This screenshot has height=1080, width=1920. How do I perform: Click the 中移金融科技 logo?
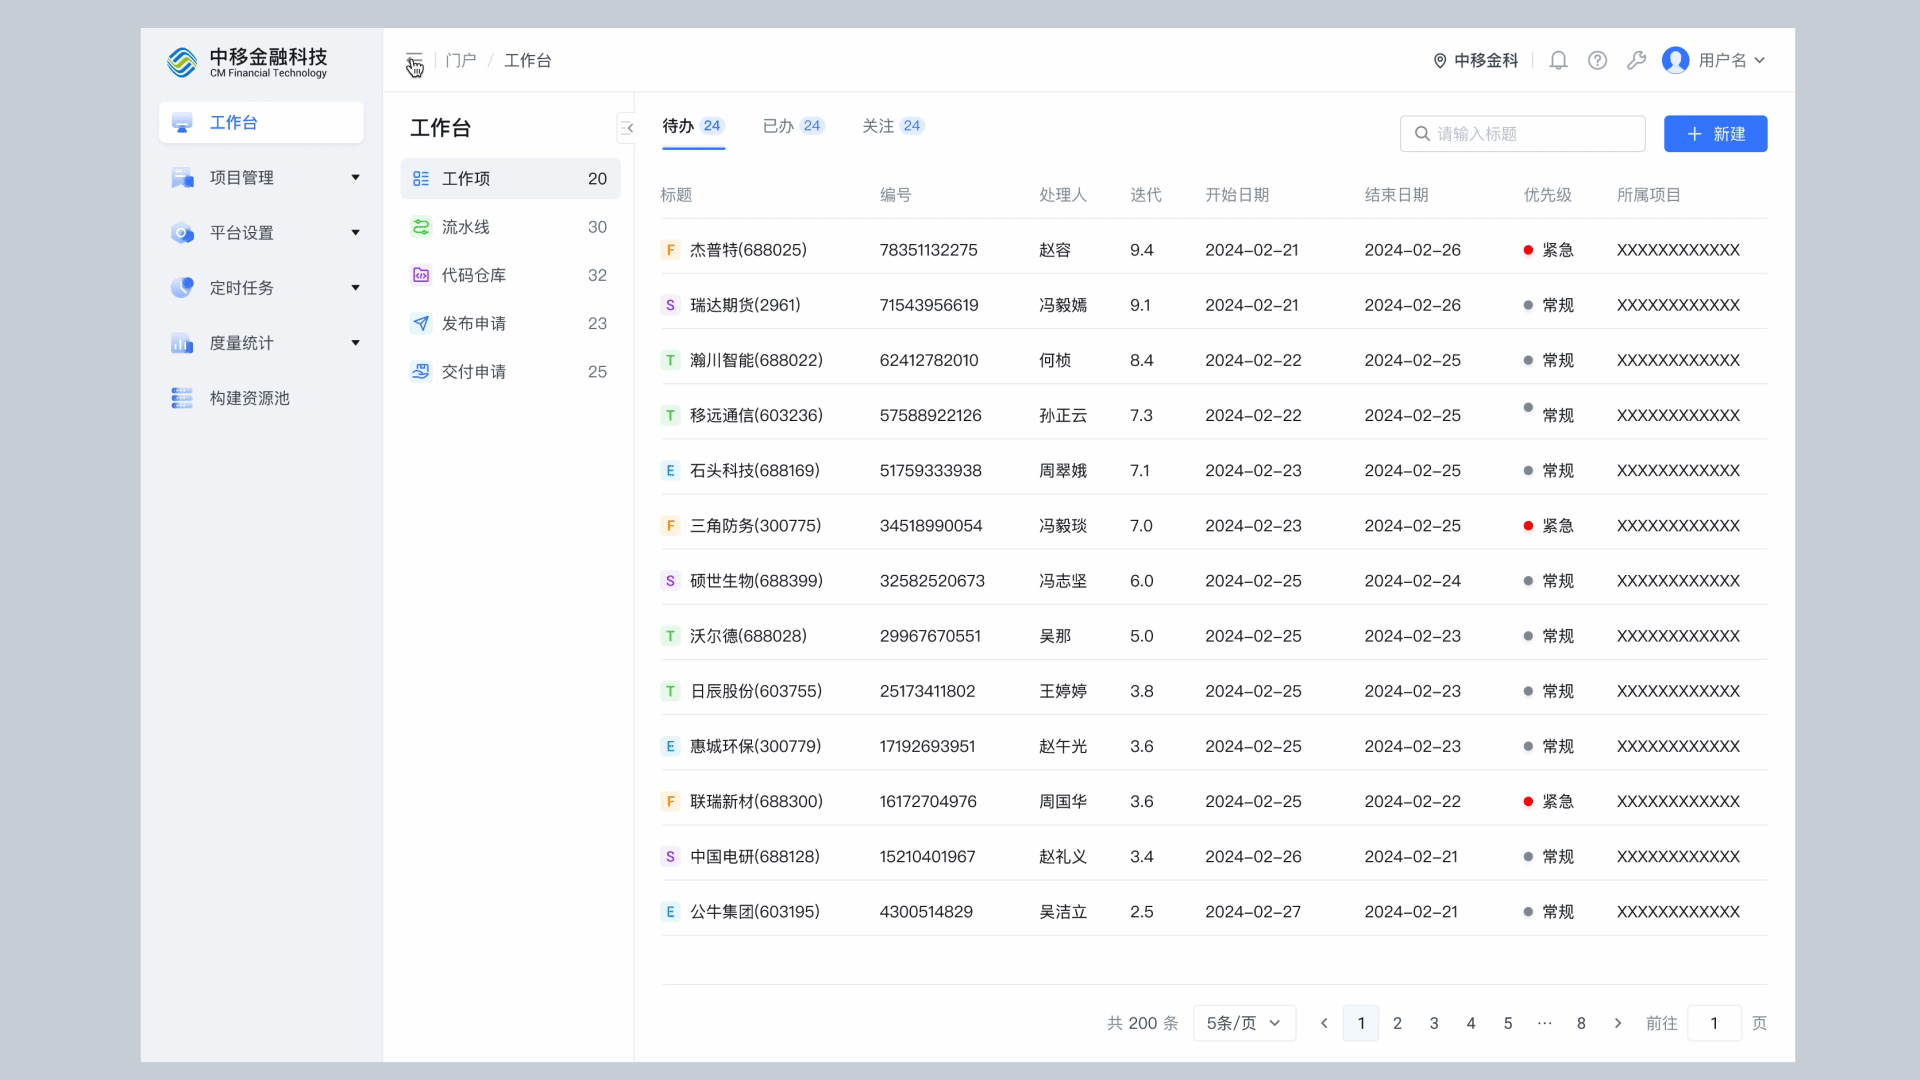click(247, 62)
